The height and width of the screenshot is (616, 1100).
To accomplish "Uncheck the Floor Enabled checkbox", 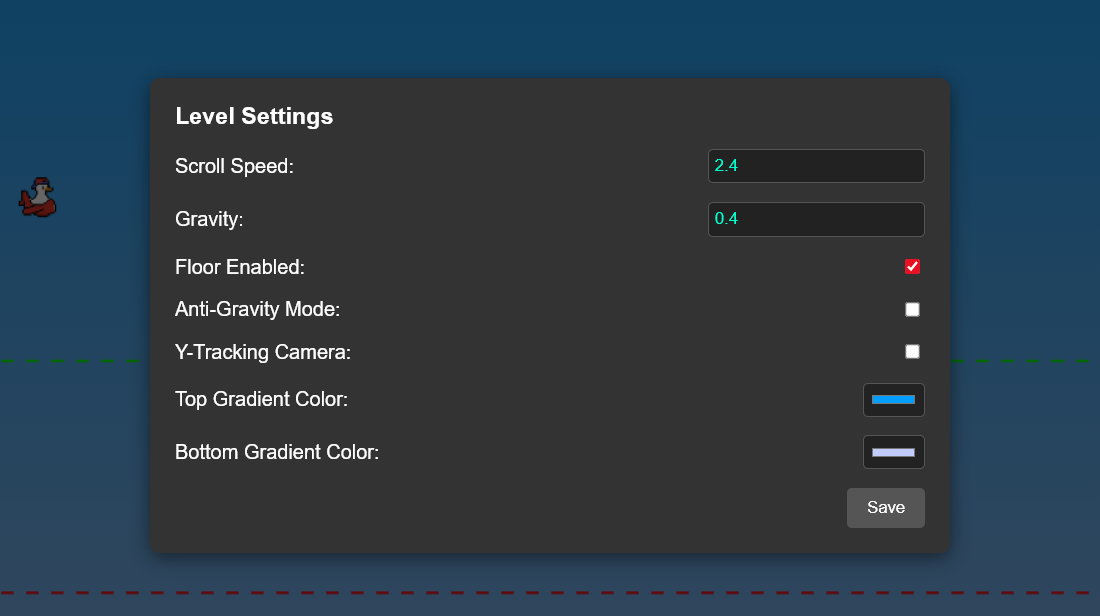I will [x=912, y=267].
